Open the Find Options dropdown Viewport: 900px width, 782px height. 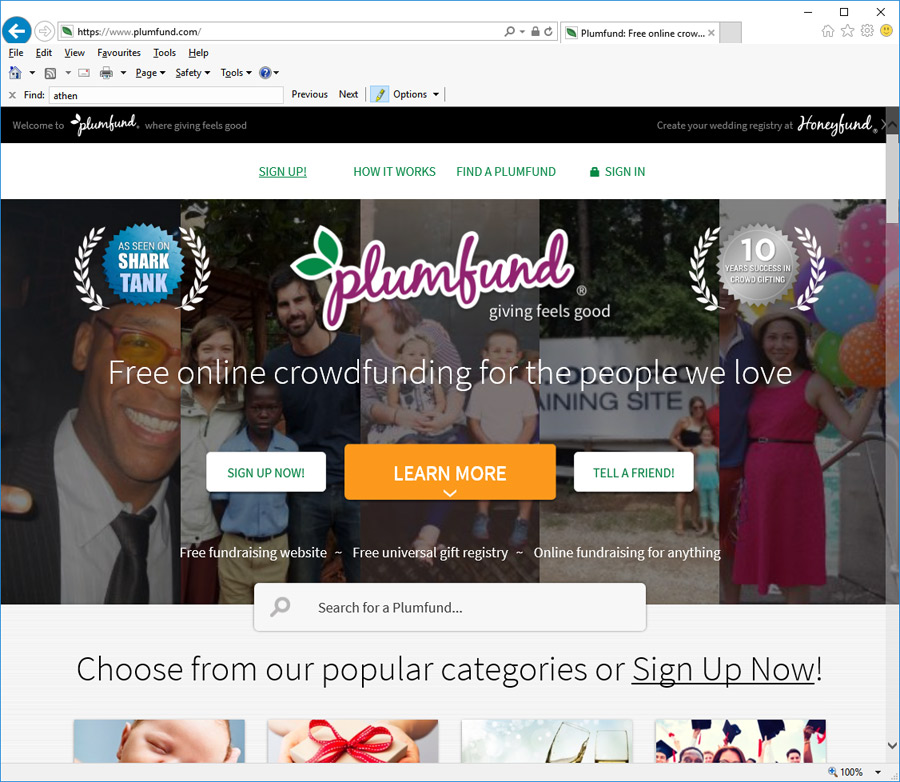[416, 94]
